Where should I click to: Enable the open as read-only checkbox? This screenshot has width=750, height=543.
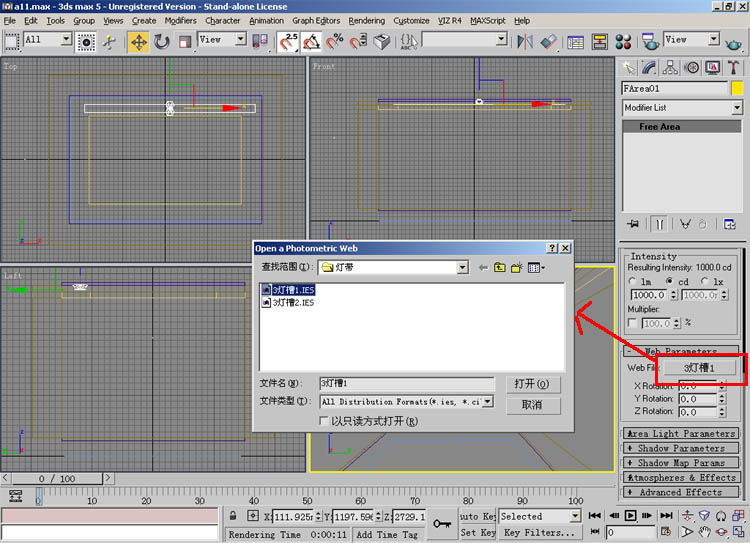pyautogui.click(x=323, y=421)
